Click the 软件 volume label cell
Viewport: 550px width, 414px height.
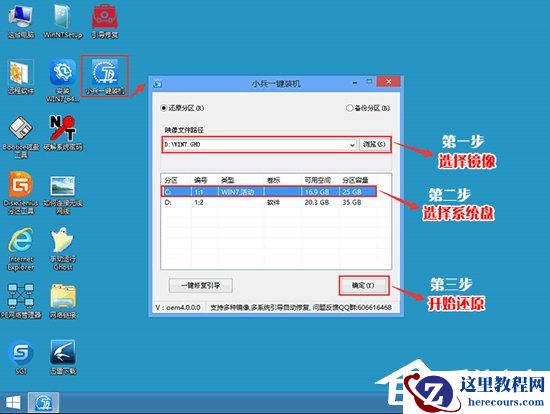click(273, 202)
